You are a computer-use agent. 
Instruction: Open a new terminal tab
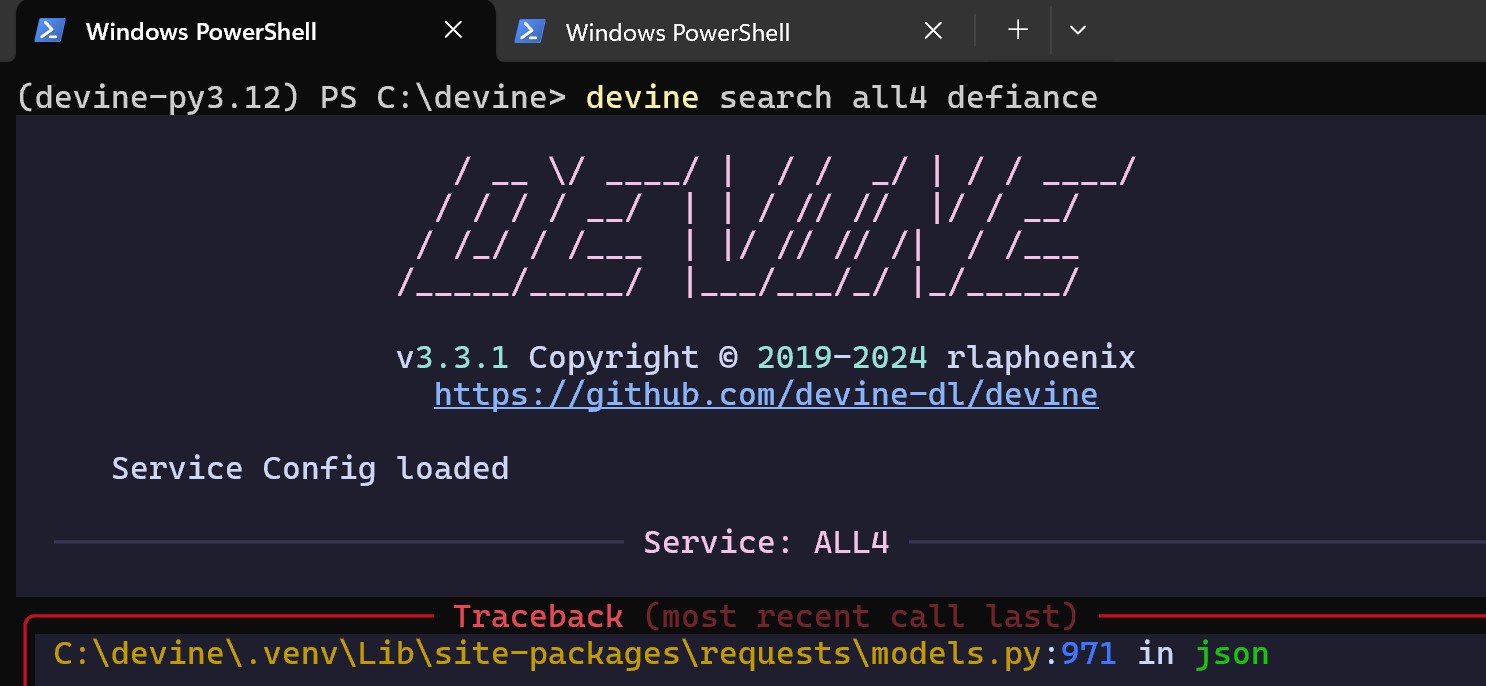tap(1017, 31)
